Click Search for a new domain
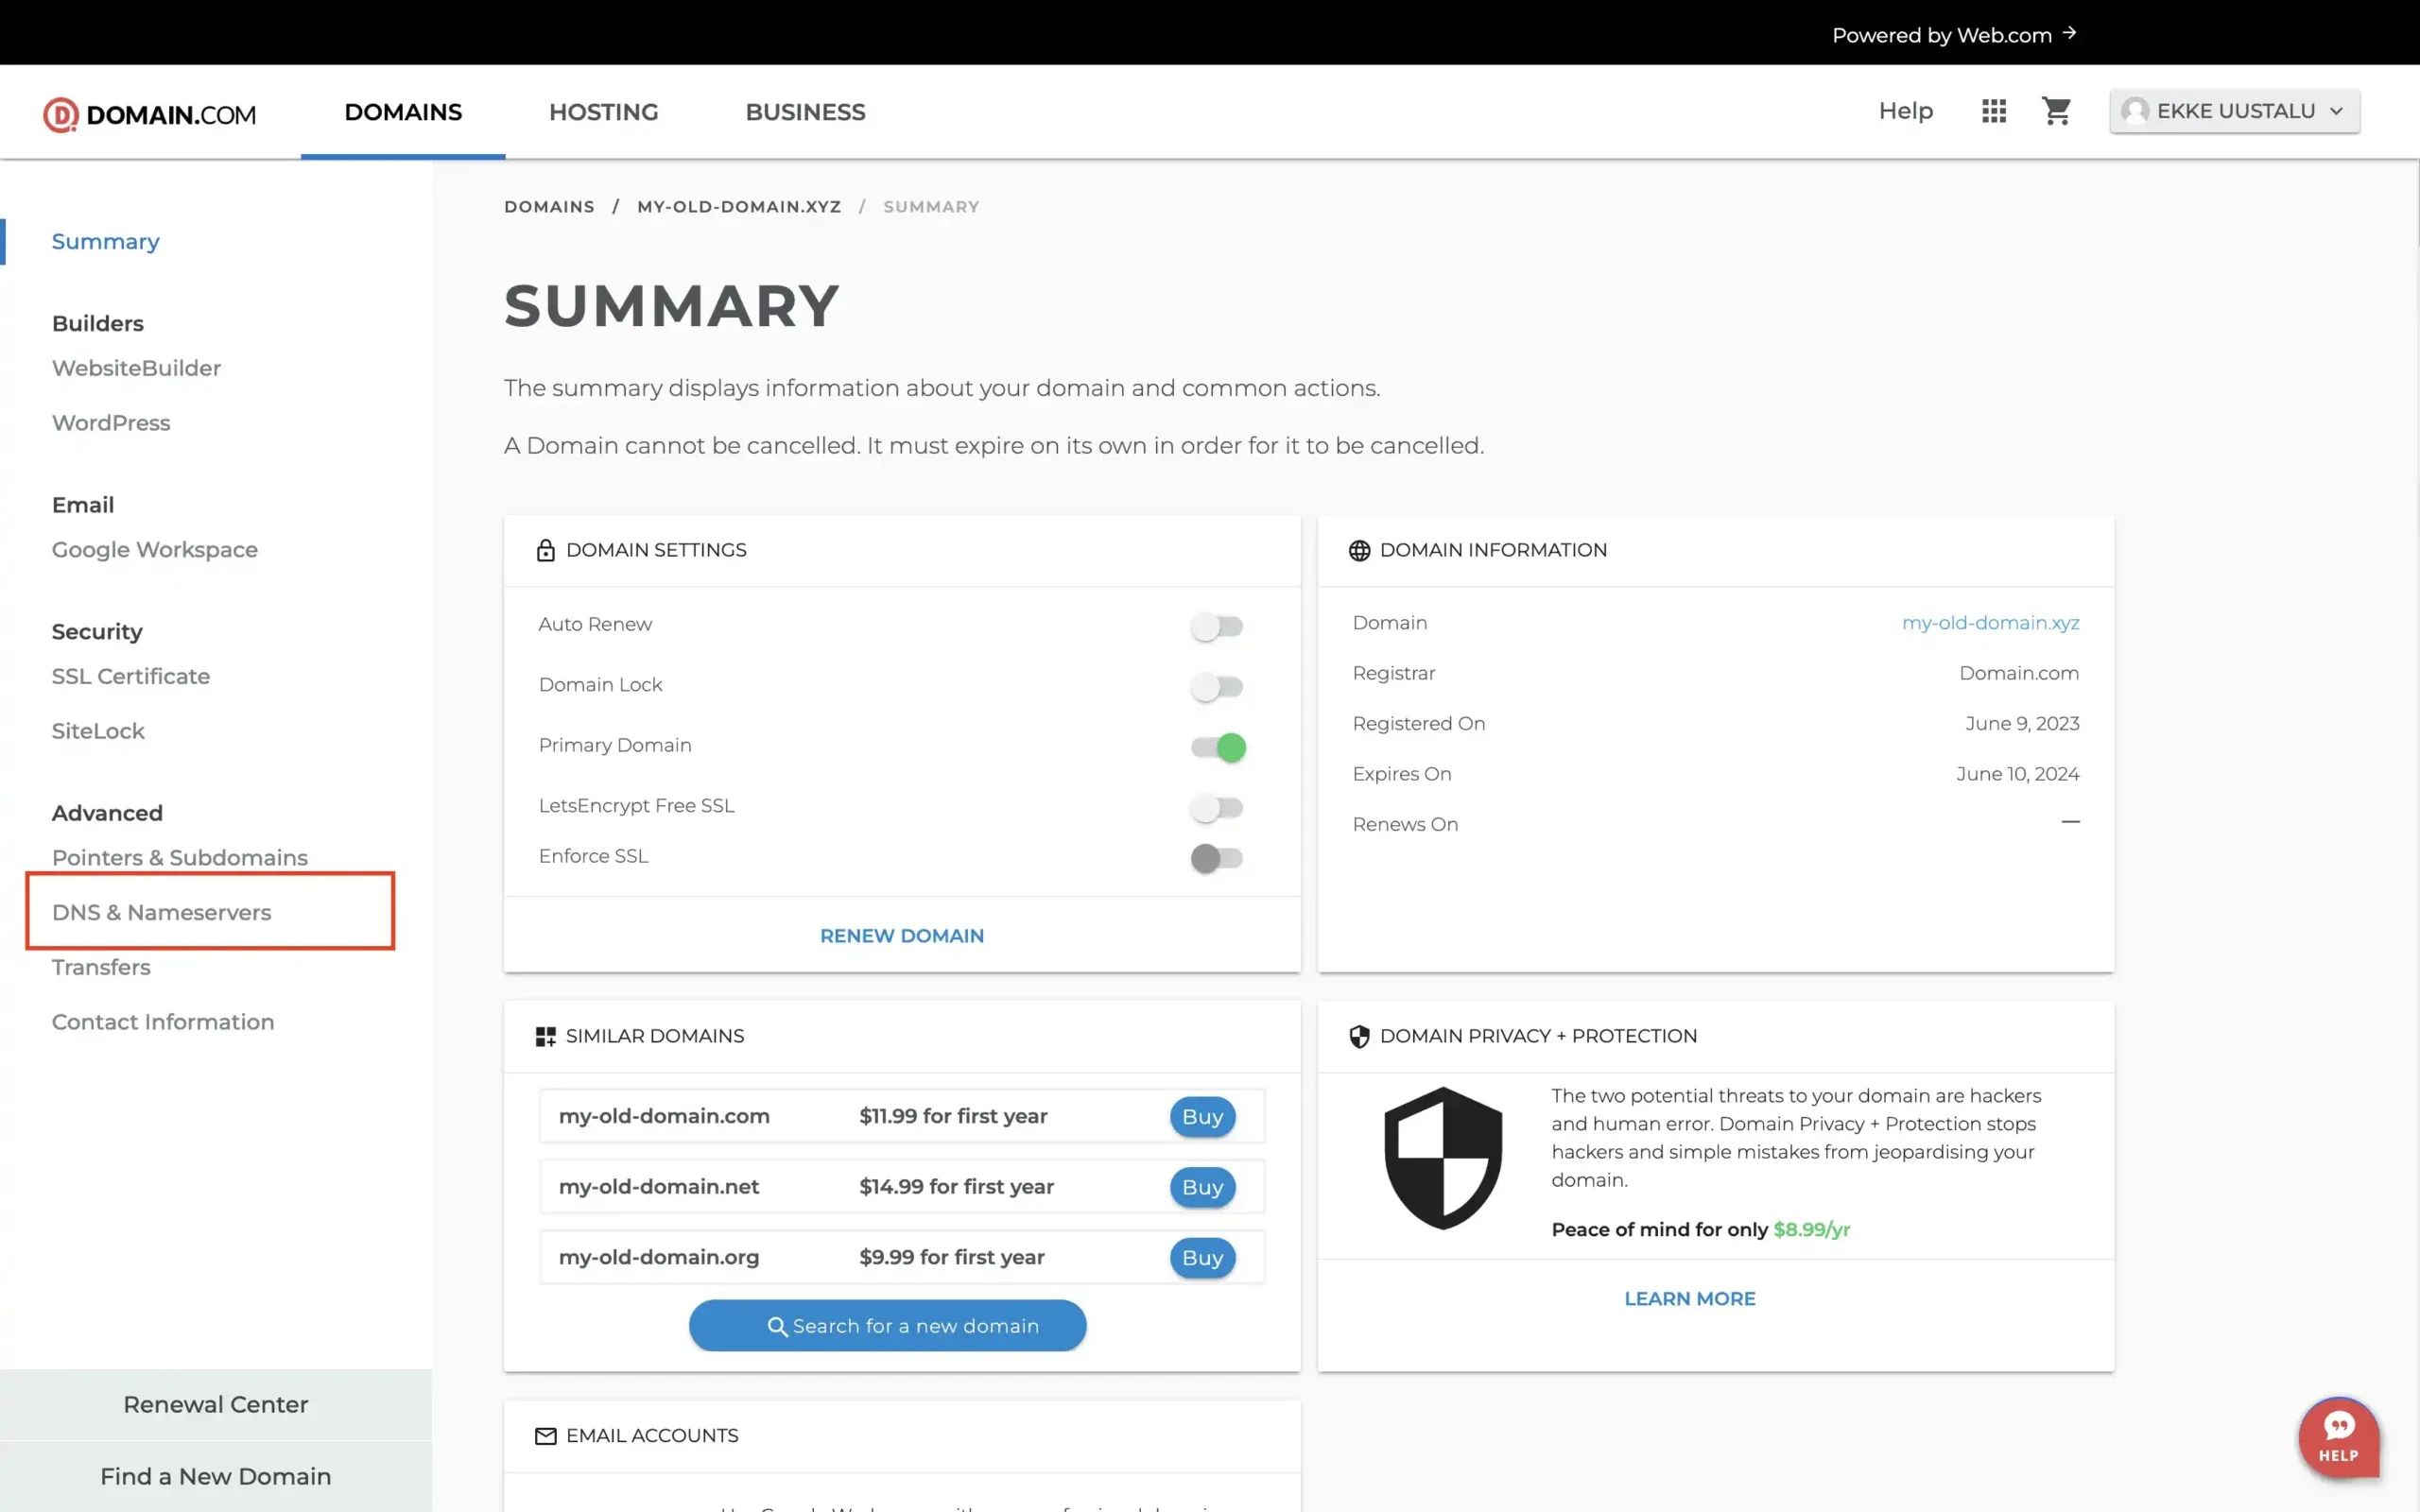Image resolution: width=2420 pixels, height=1512 pixels. pyautogui.click(x=887, y=1325)
